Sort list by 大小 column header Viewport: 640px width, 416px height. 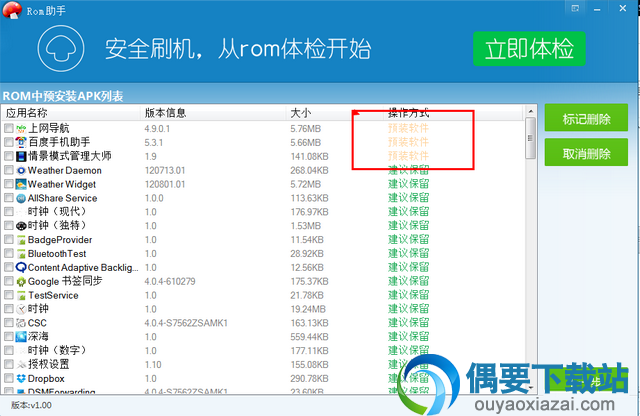click(334, 113)
